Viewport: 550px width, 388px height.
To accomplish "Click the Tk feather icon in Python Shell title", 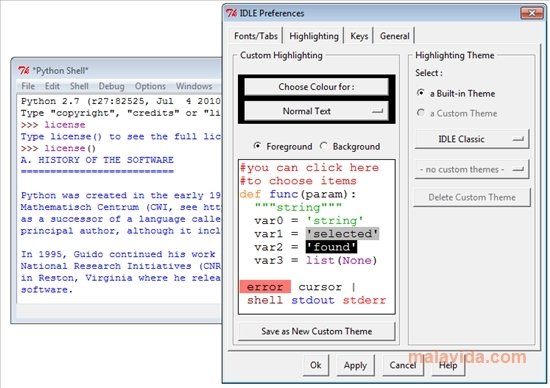I will tap(23, 71).
